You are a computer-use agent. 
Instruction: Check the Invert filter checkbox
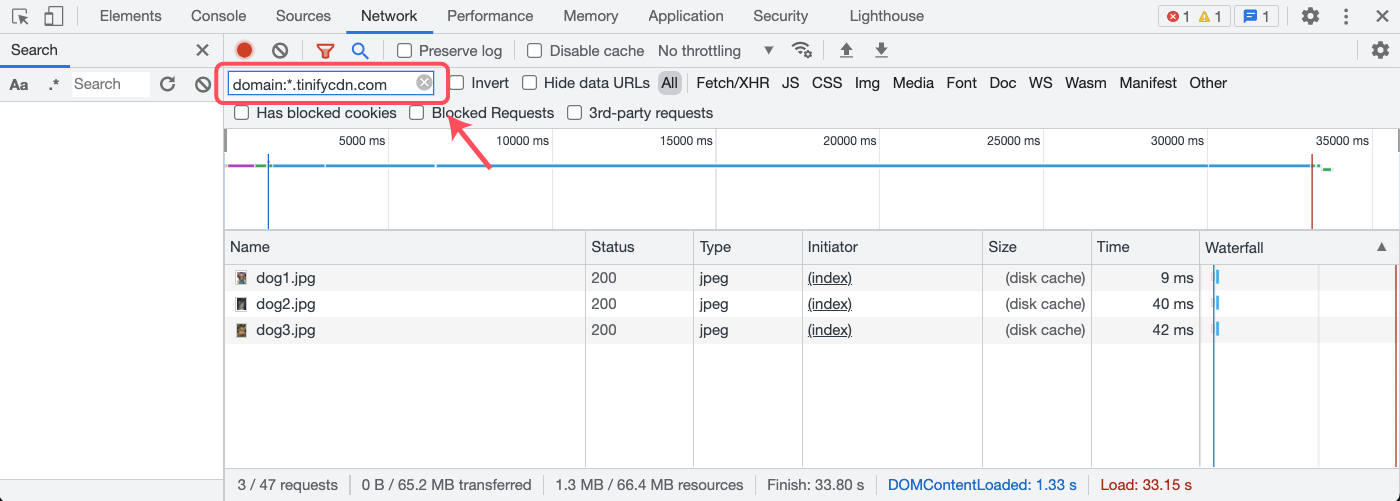[x=456, y=83]
